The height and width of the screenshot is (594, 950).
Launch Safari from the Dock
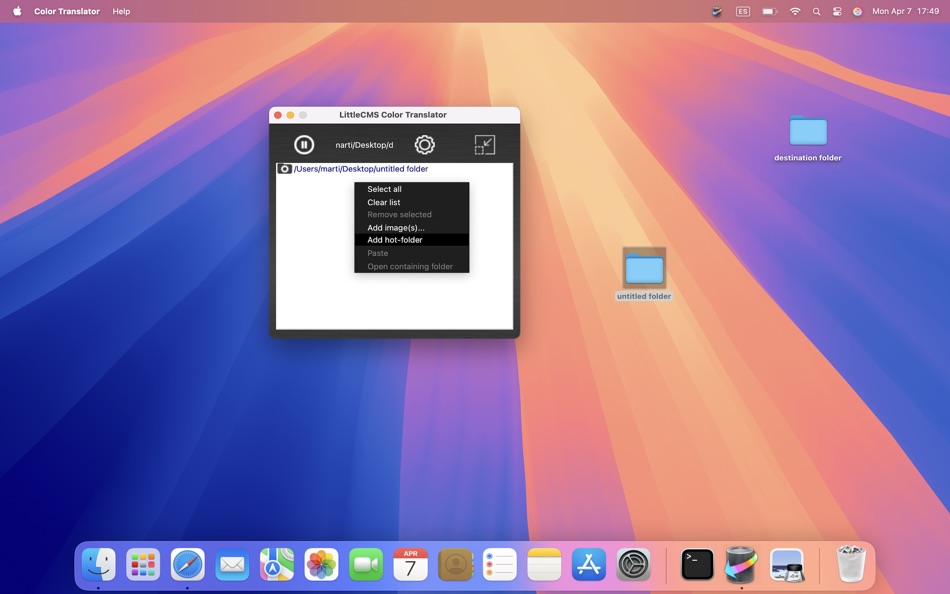click(x=187, y=564)
